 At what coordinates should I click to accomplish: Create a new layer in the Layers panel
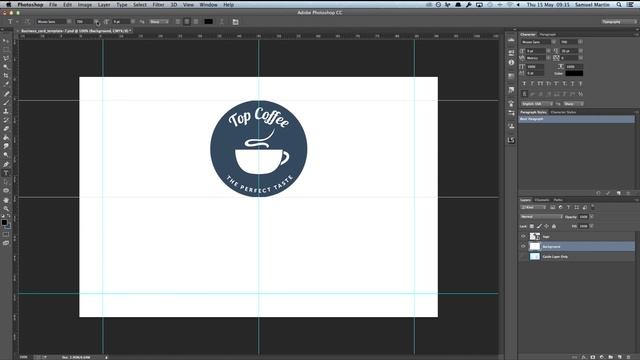click(620, 357)
